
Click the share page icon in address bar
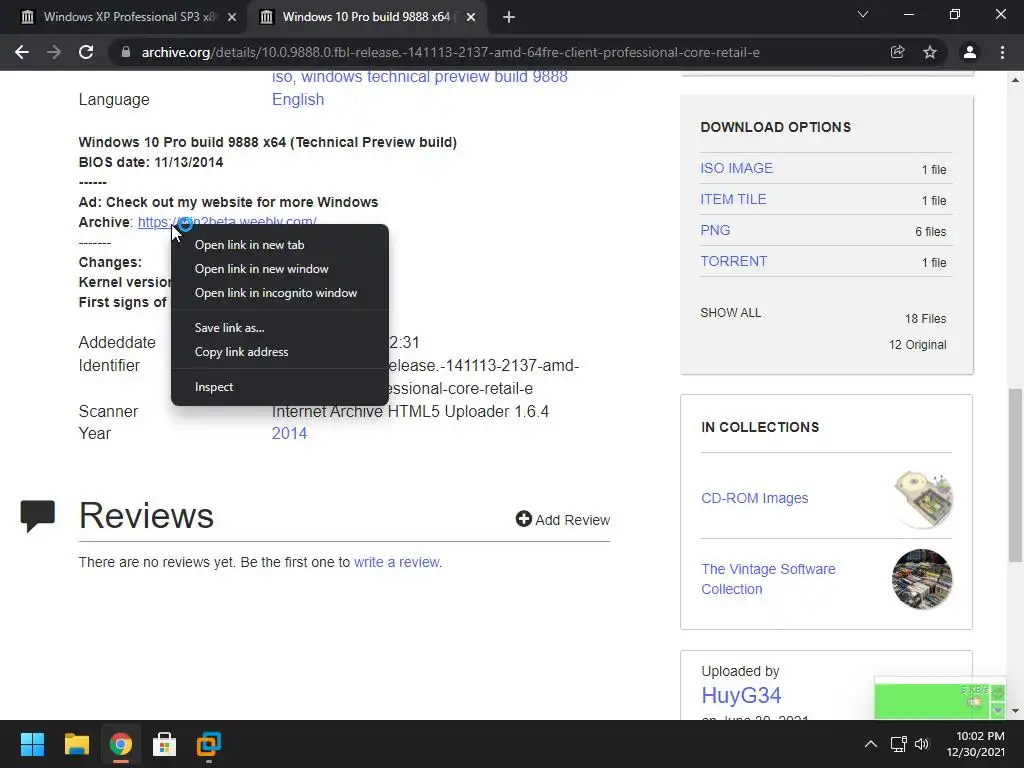point(897,52)
